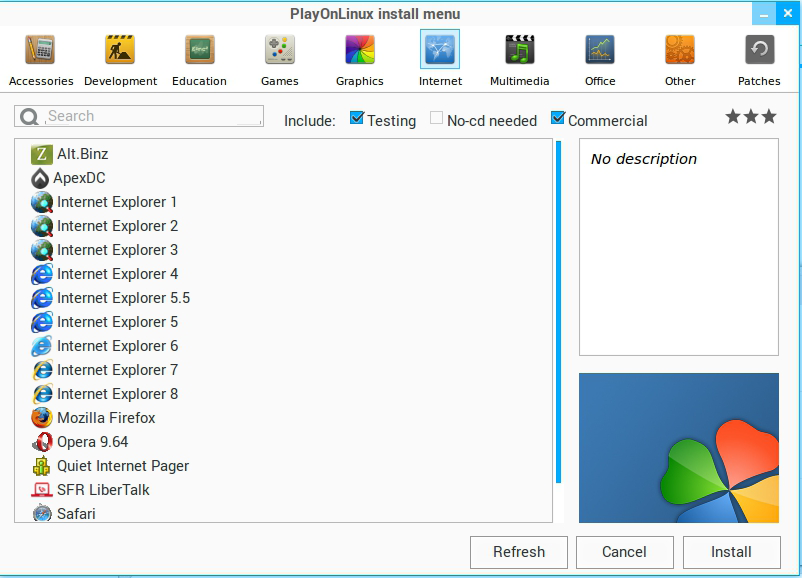Select the Internet Explorer 5 text row

[x=118, y=322]
